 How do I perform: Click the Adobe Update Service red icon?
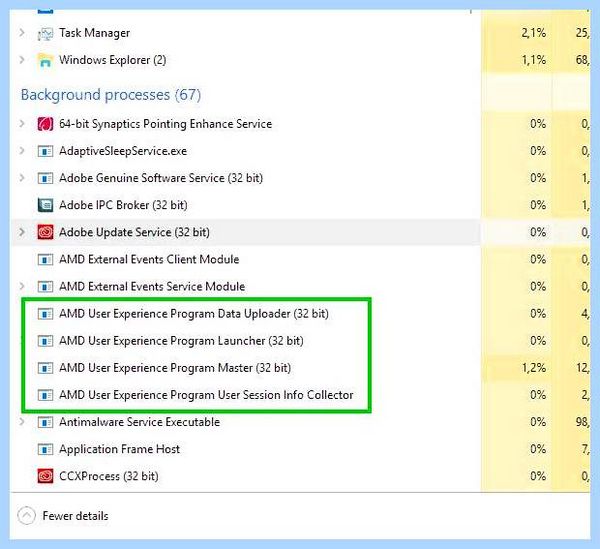[x=45, y=232]
